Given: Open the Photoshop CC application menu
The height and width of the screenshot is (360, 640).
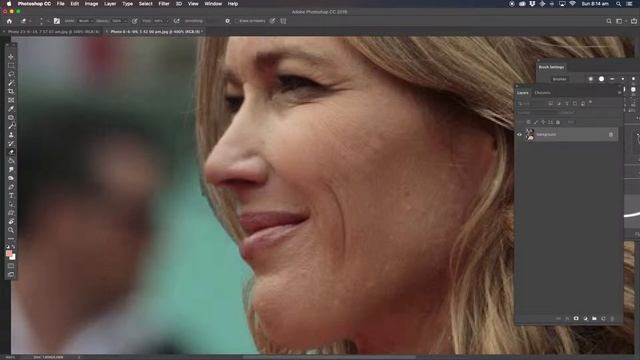Looking at the screenshot, I should click(34, 4).
